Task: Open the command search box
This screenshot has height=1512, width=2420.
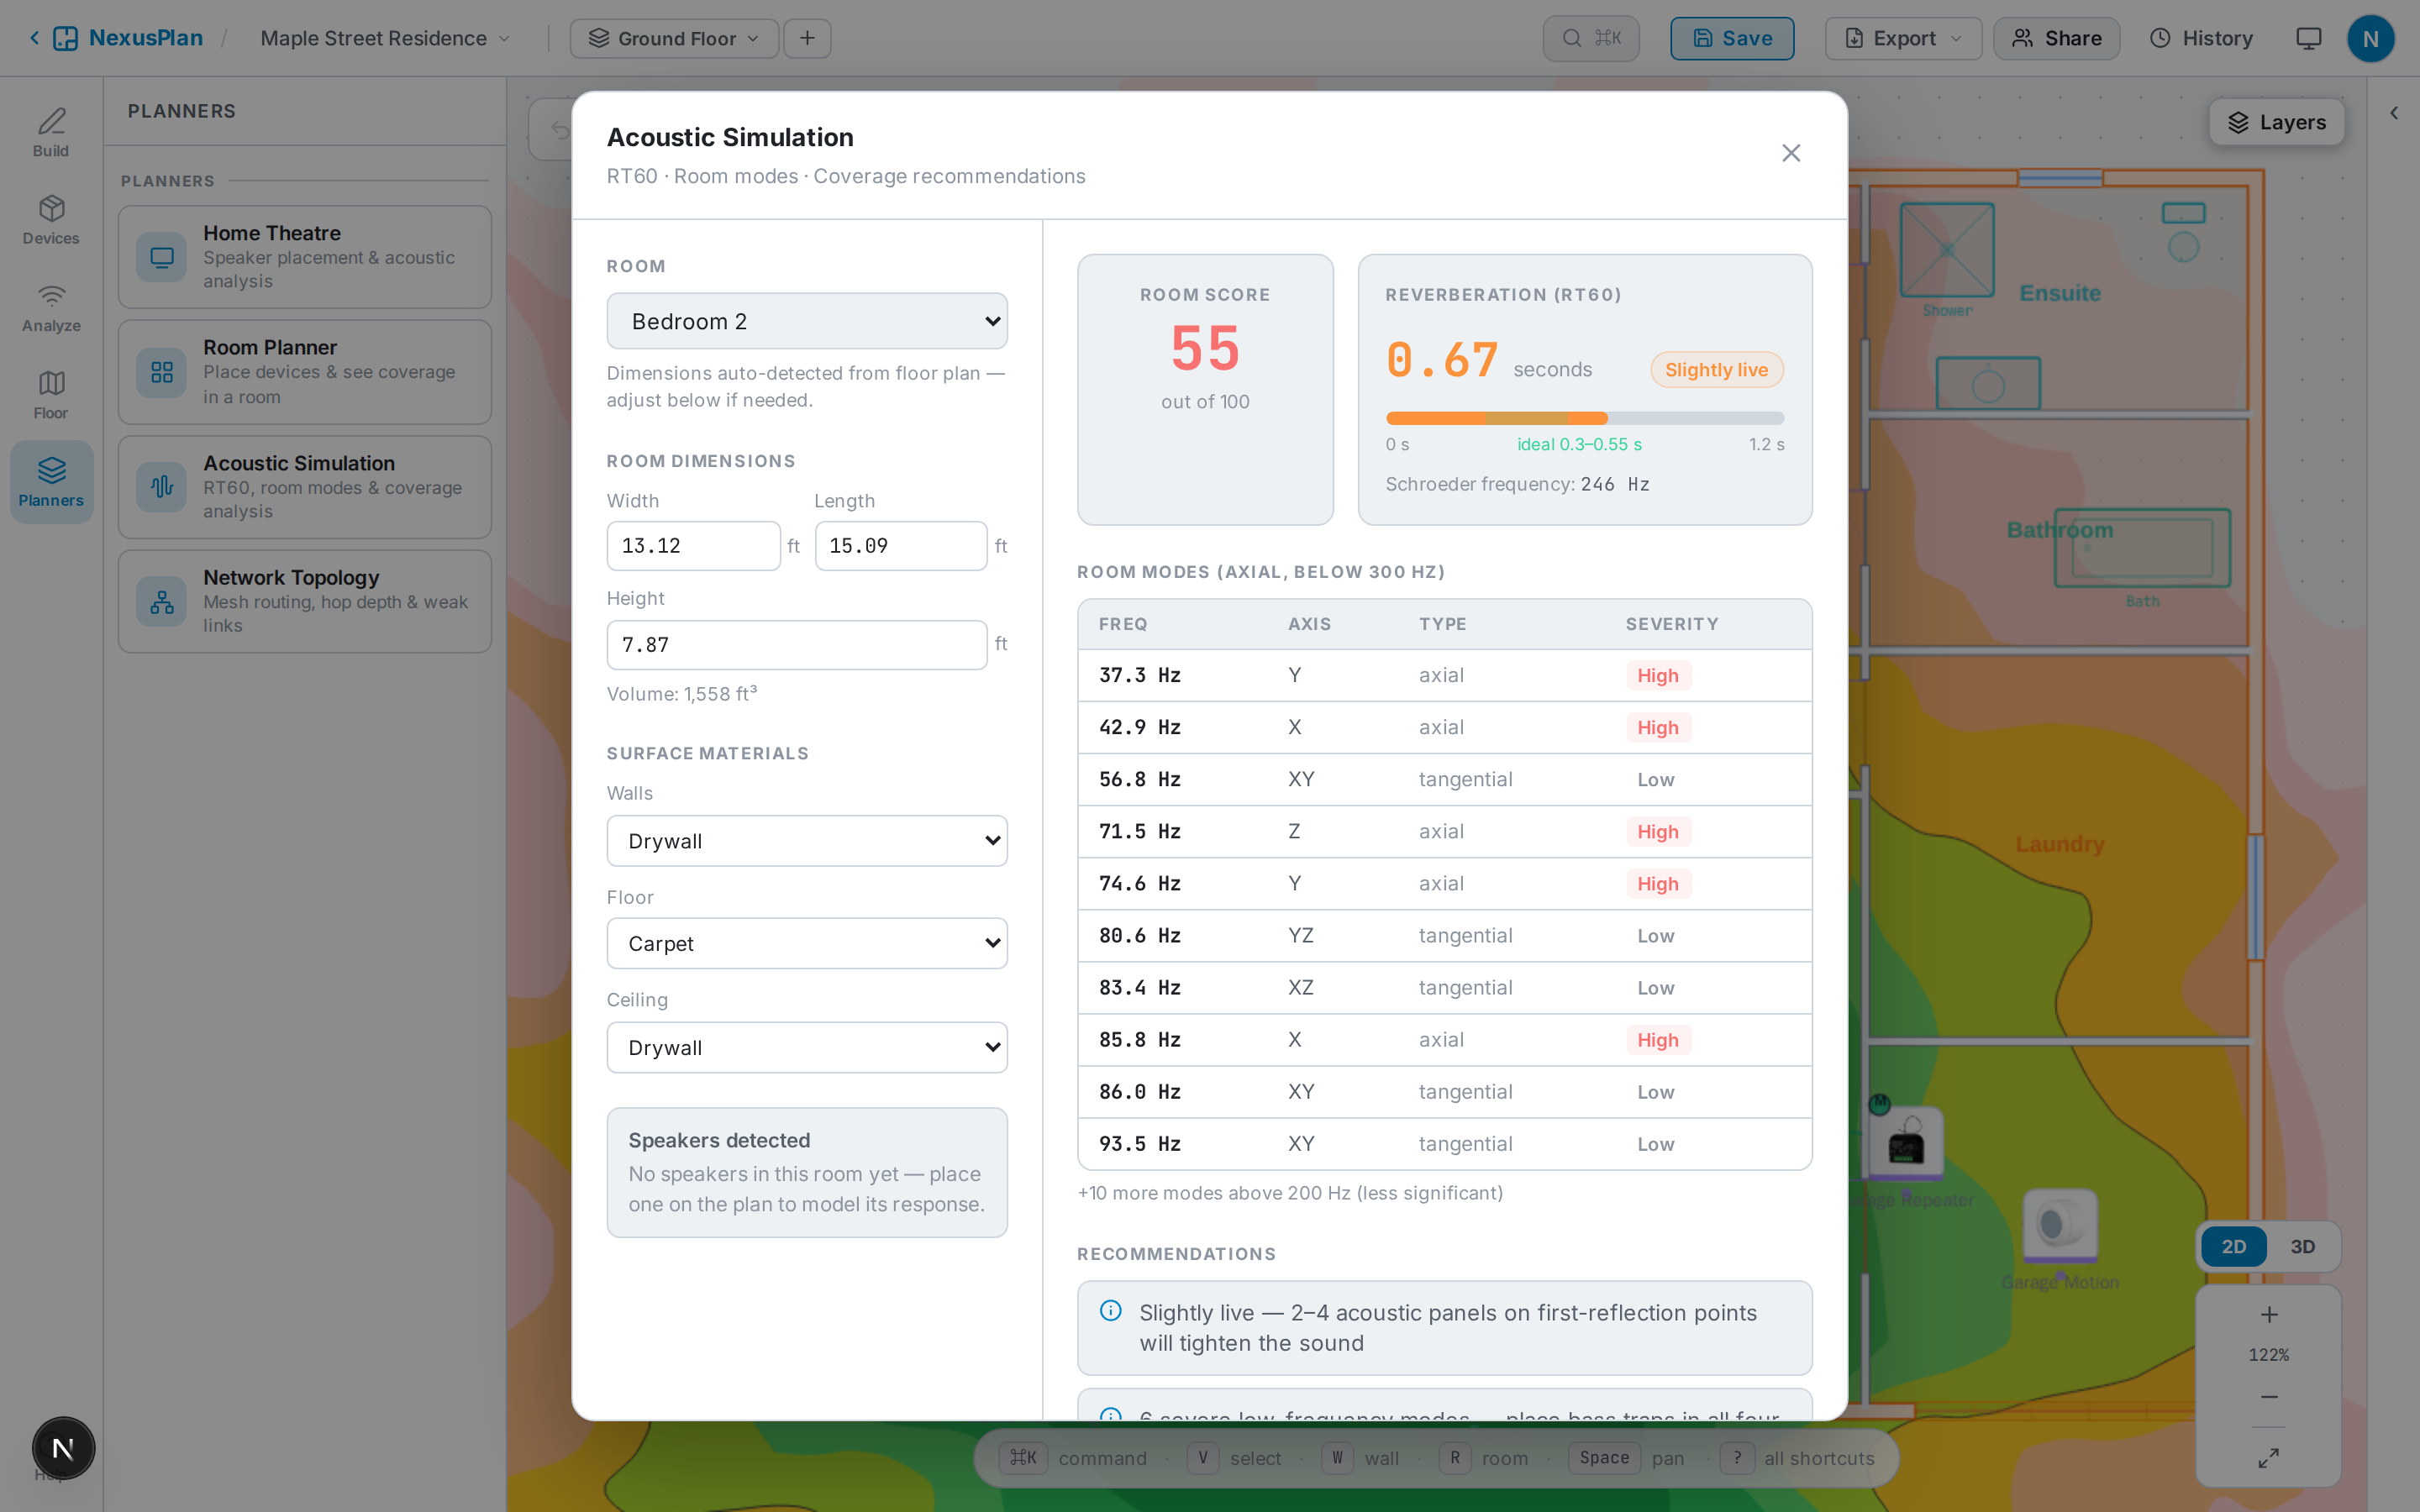Action: tap(1591, 38)
